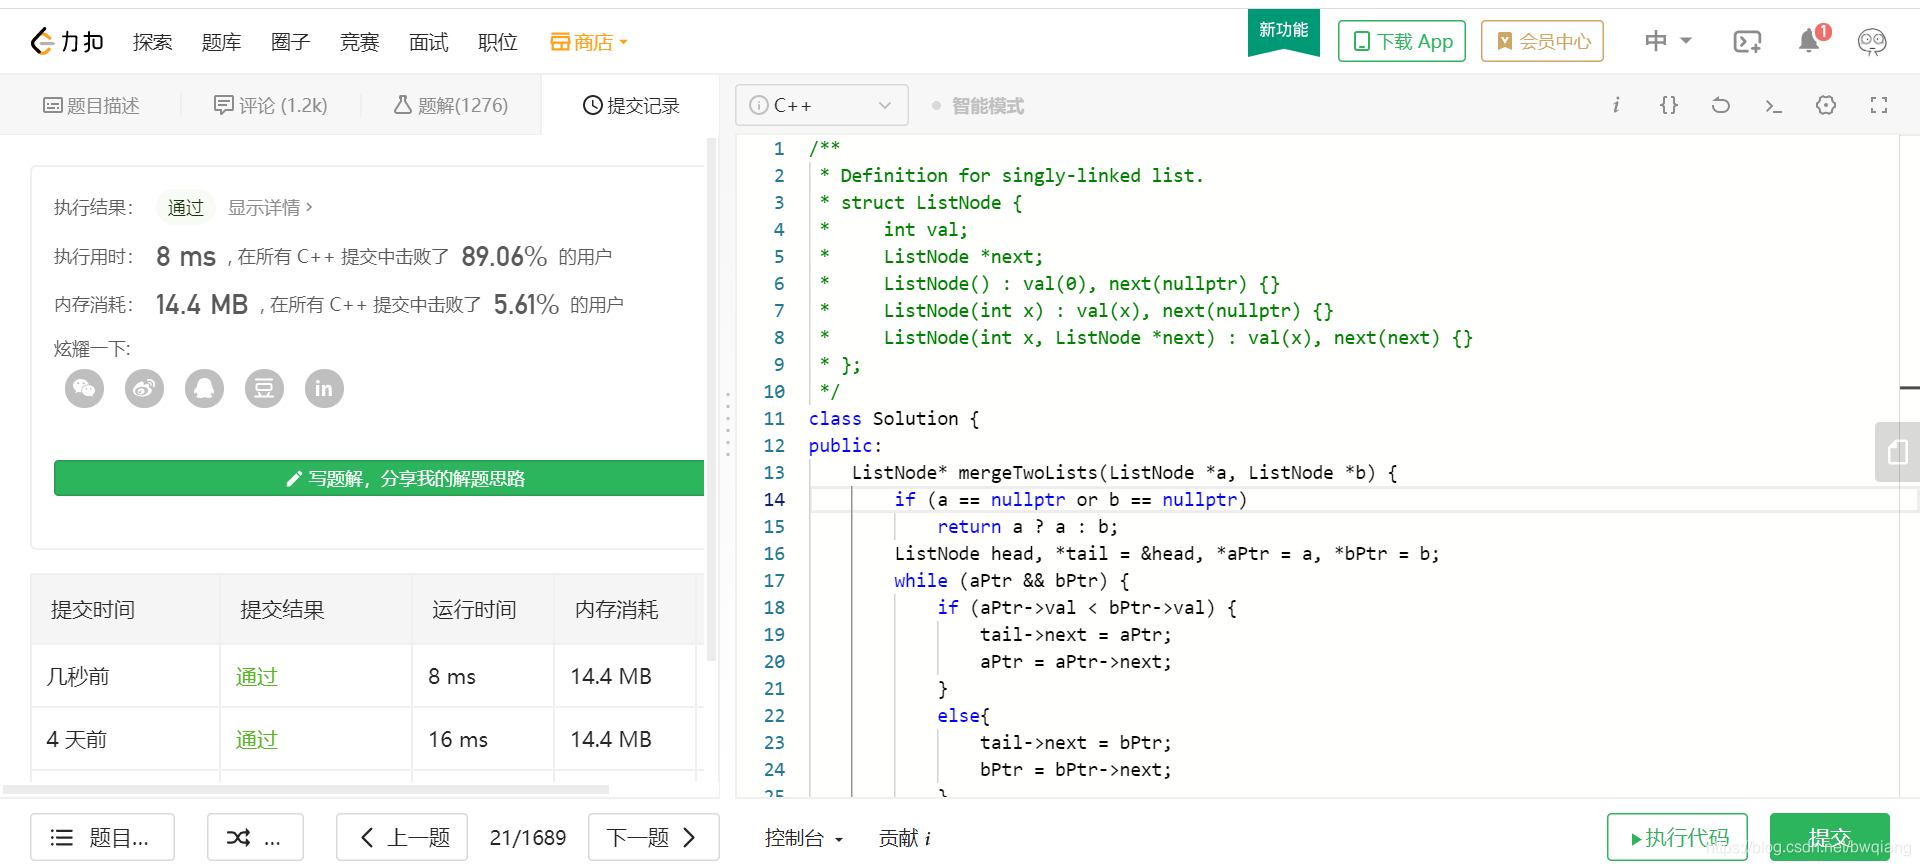Click the contribution 贡献 info link

click(x=904, y=838)
